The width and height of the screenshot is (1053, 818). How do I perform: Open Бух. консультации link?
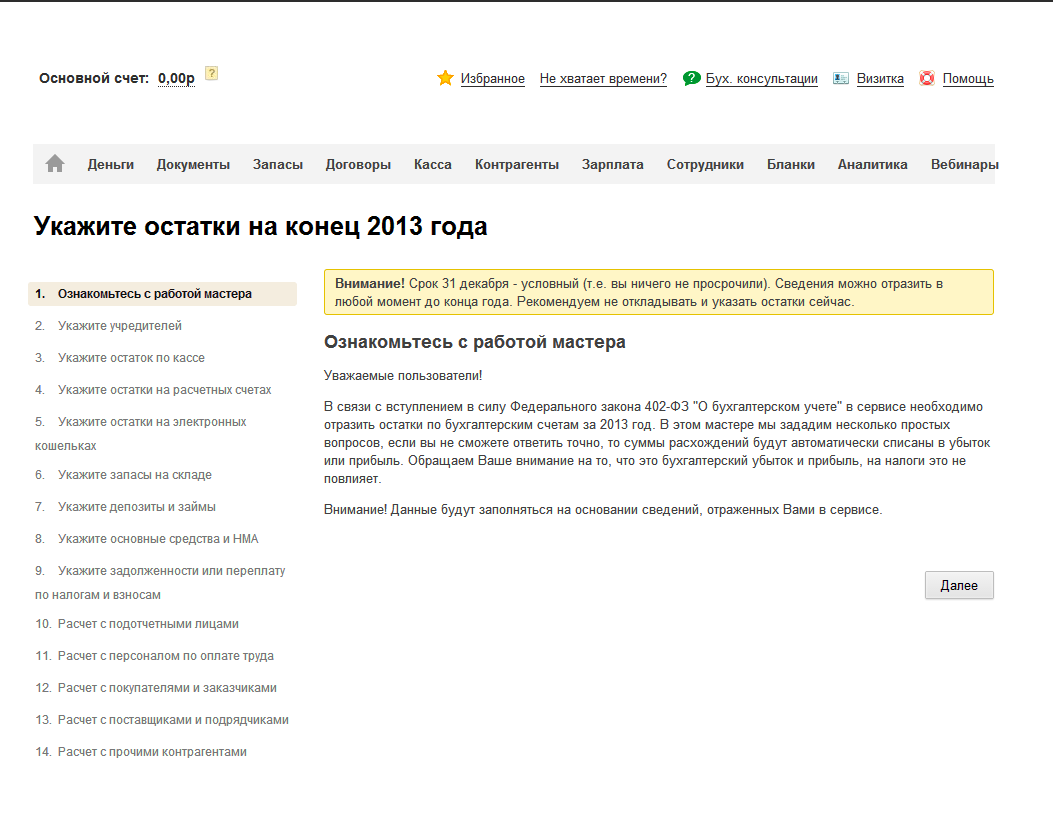coord(762,79)
